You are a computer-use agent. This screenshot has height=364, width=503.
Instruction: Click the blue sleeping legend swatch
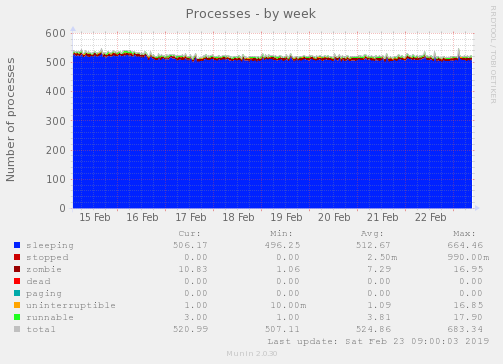(x=17, y=245)
